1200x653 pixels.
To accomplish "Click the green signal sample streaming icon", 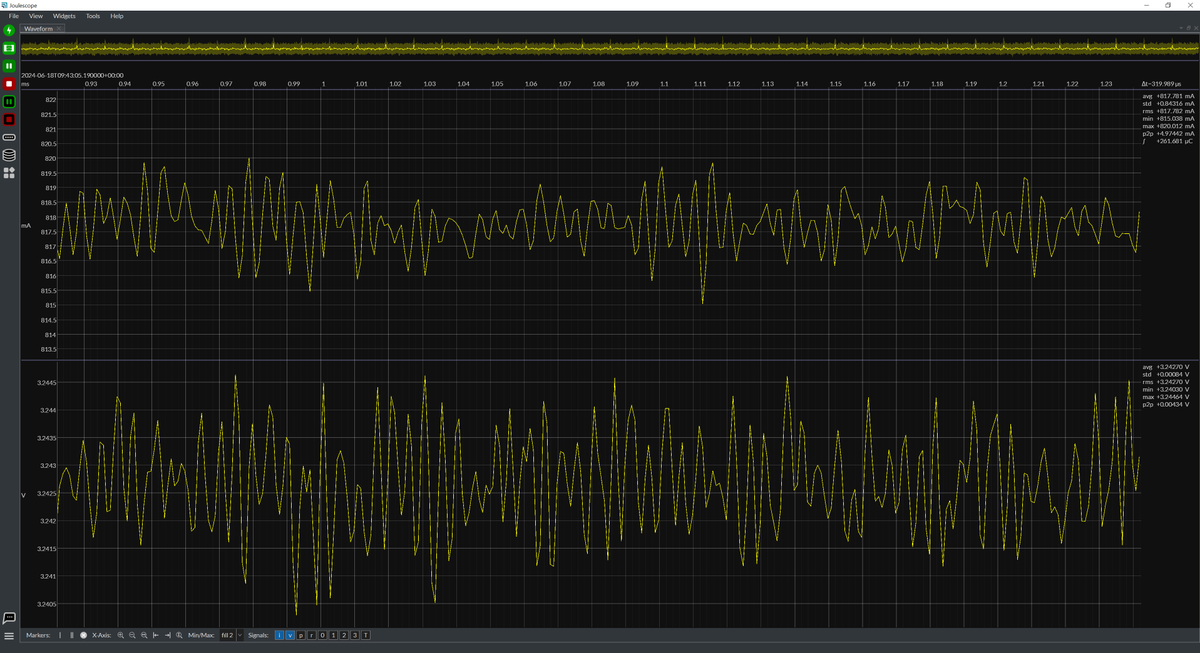I will [9, 48].
